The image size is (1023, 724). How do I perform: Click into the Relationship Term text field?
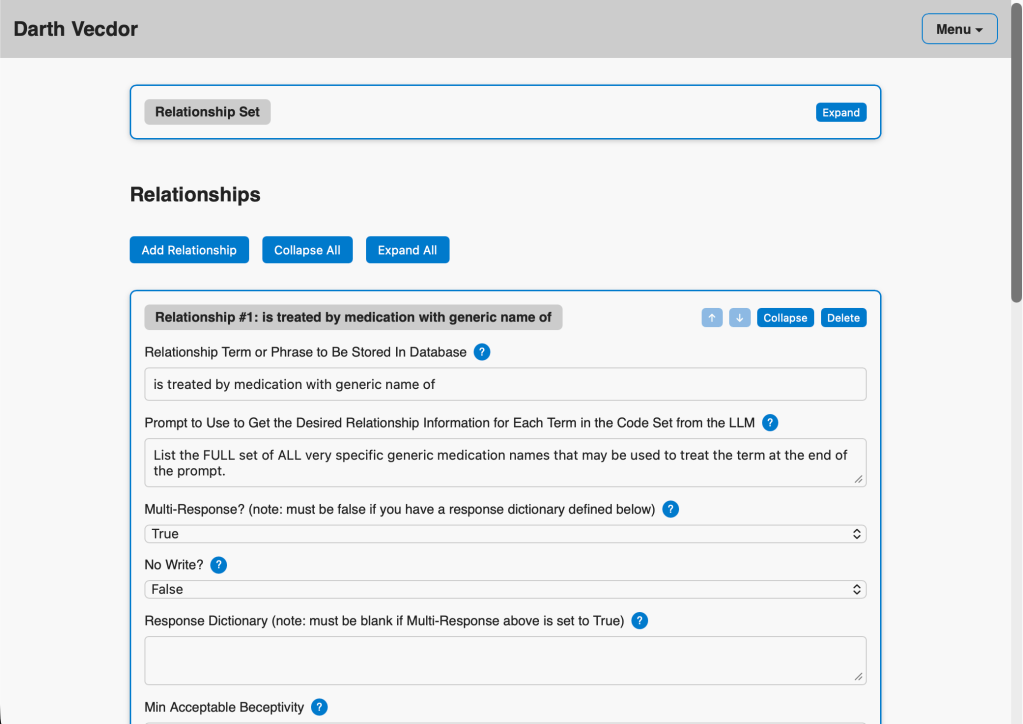click(505, 384)
